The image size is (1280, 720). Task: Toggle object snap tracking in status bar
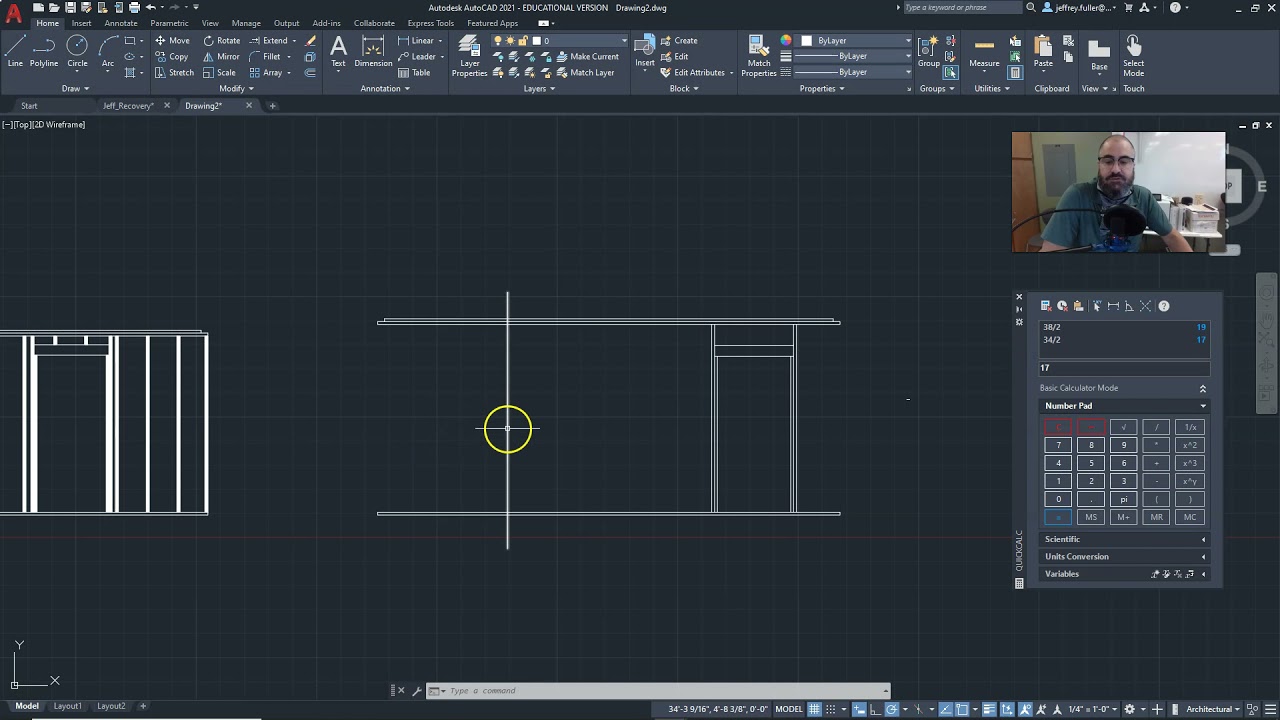click(947, 709)
